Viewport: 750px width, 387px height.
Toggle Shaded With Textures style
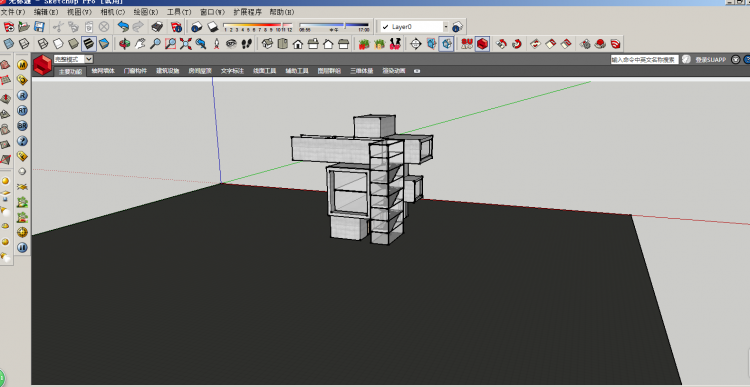pos(89,44)
